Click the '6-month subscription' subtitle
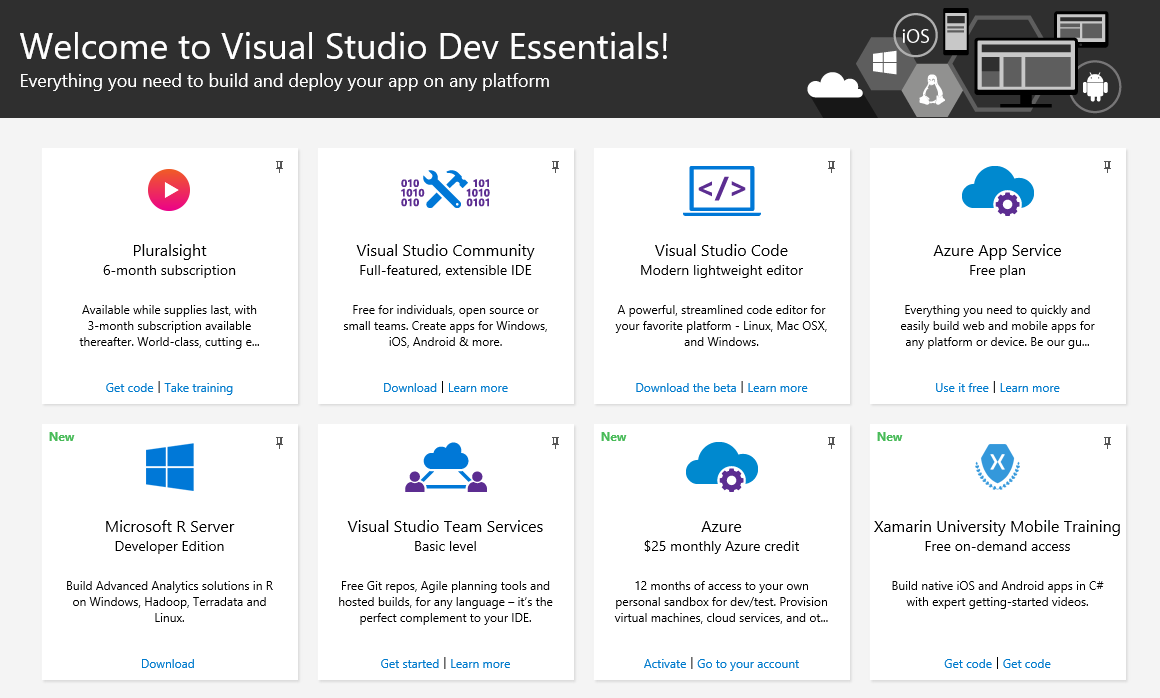 coord(169,271)
